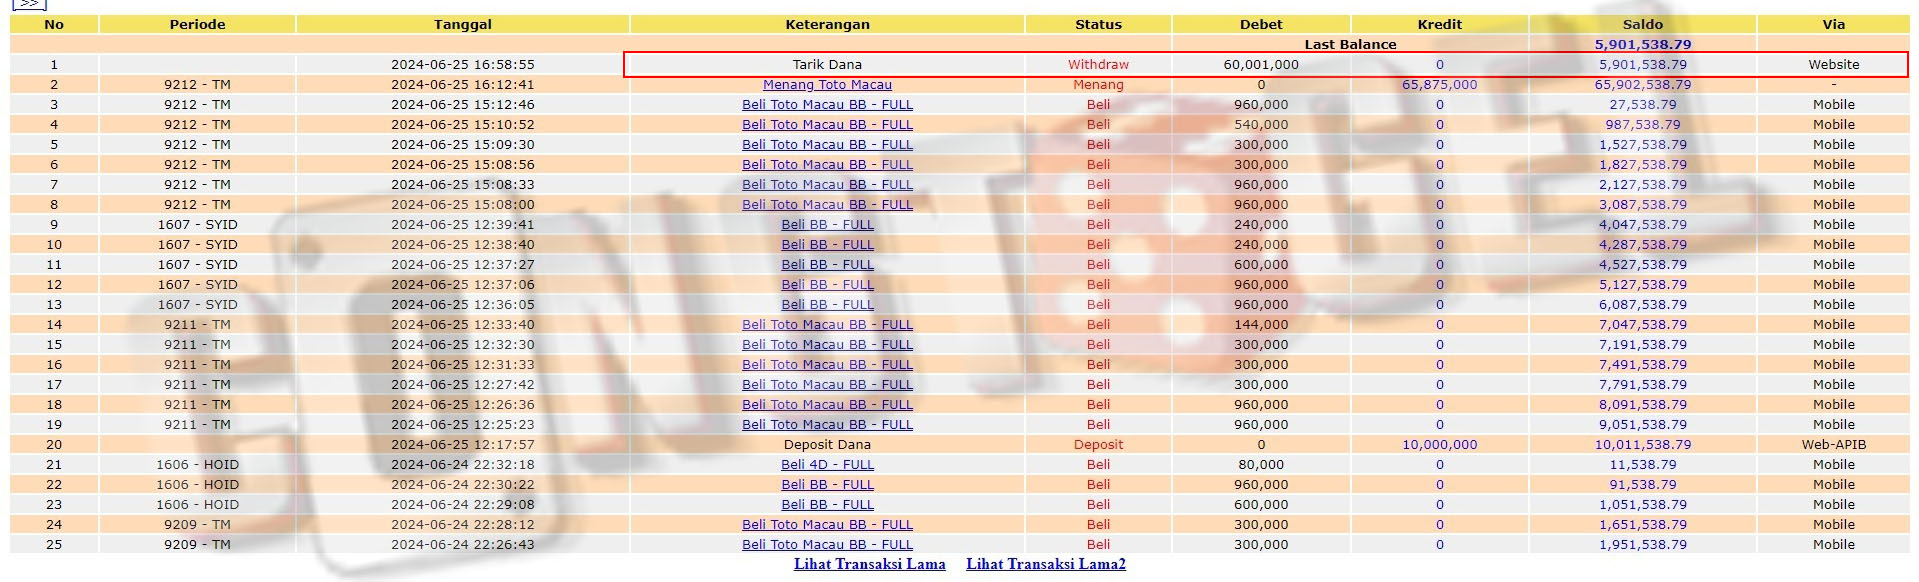1919x582 pixels.
Task: Click the 65,875,000 kredit amount
Action: [x=1439, y=85]
